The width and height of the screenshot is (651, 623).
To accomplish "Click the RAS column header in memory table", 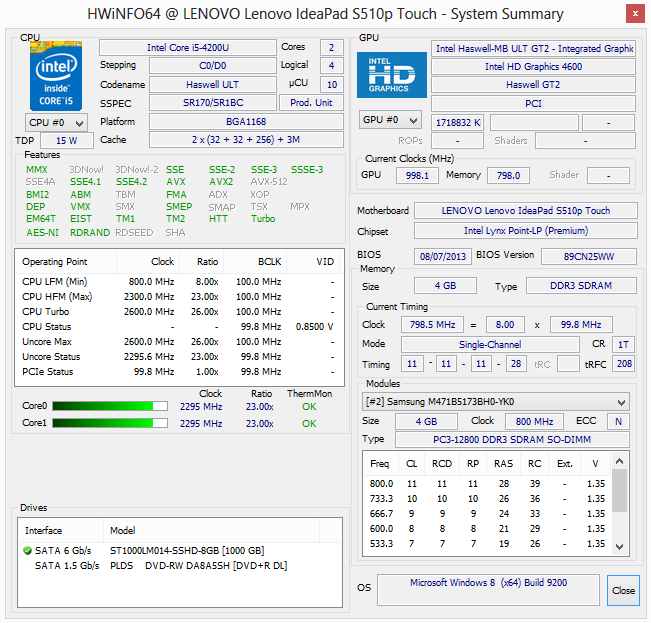I will pos(503,464).
